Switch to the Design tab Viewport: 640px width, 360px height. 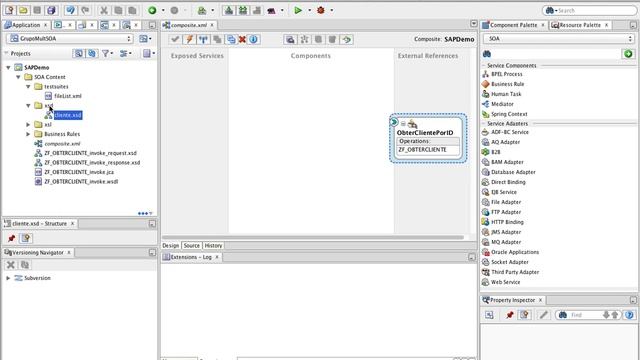point(171,246)
